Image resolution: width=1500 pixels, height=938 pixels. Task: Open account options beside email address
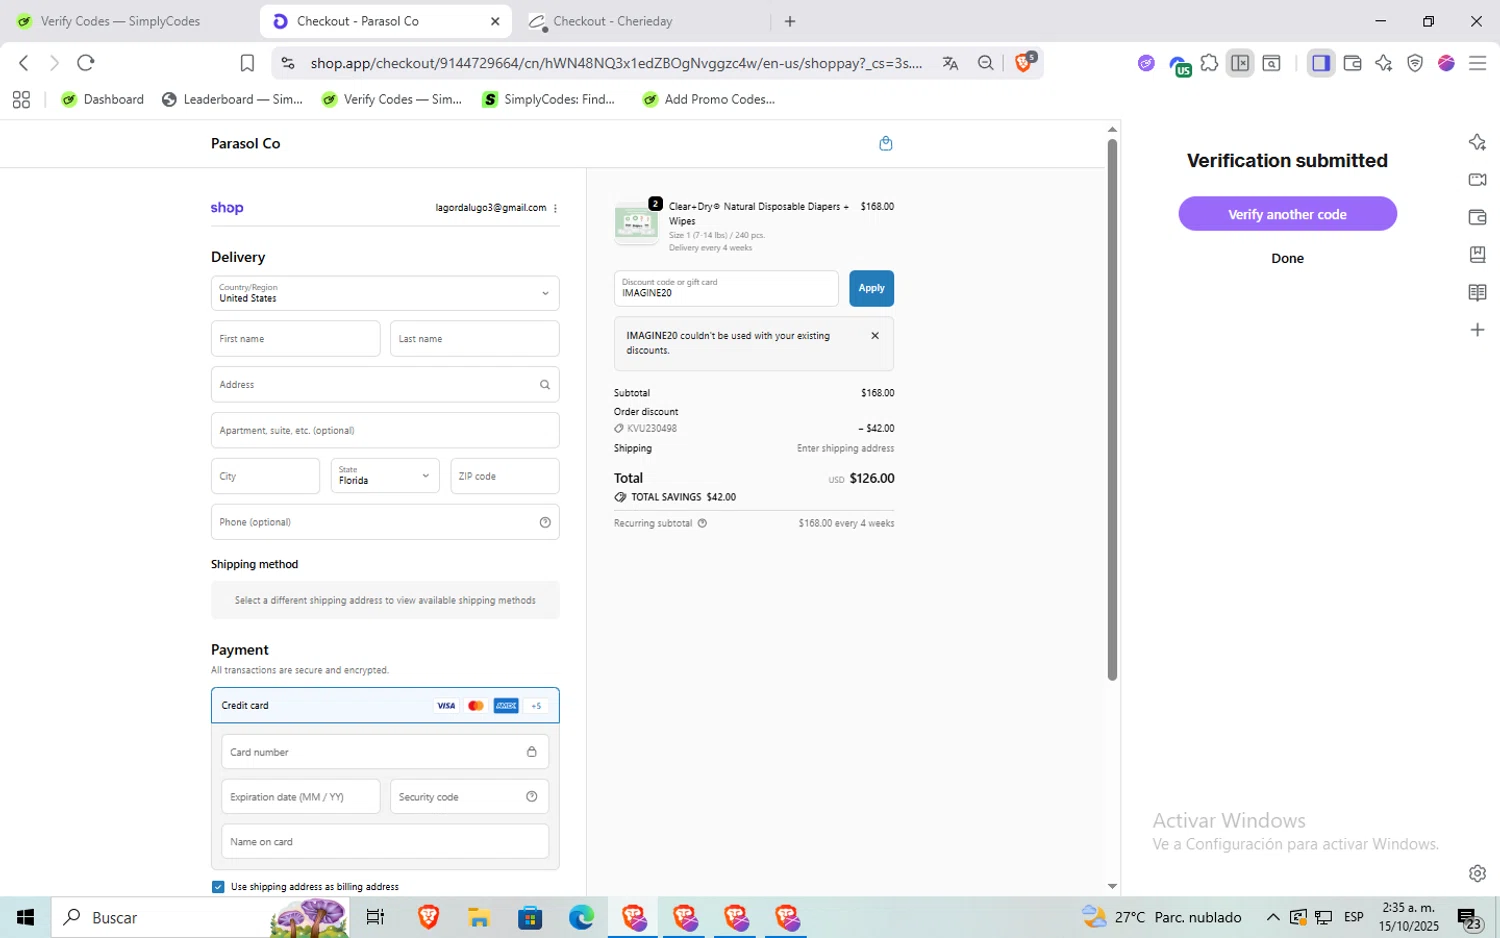point(555,208)
